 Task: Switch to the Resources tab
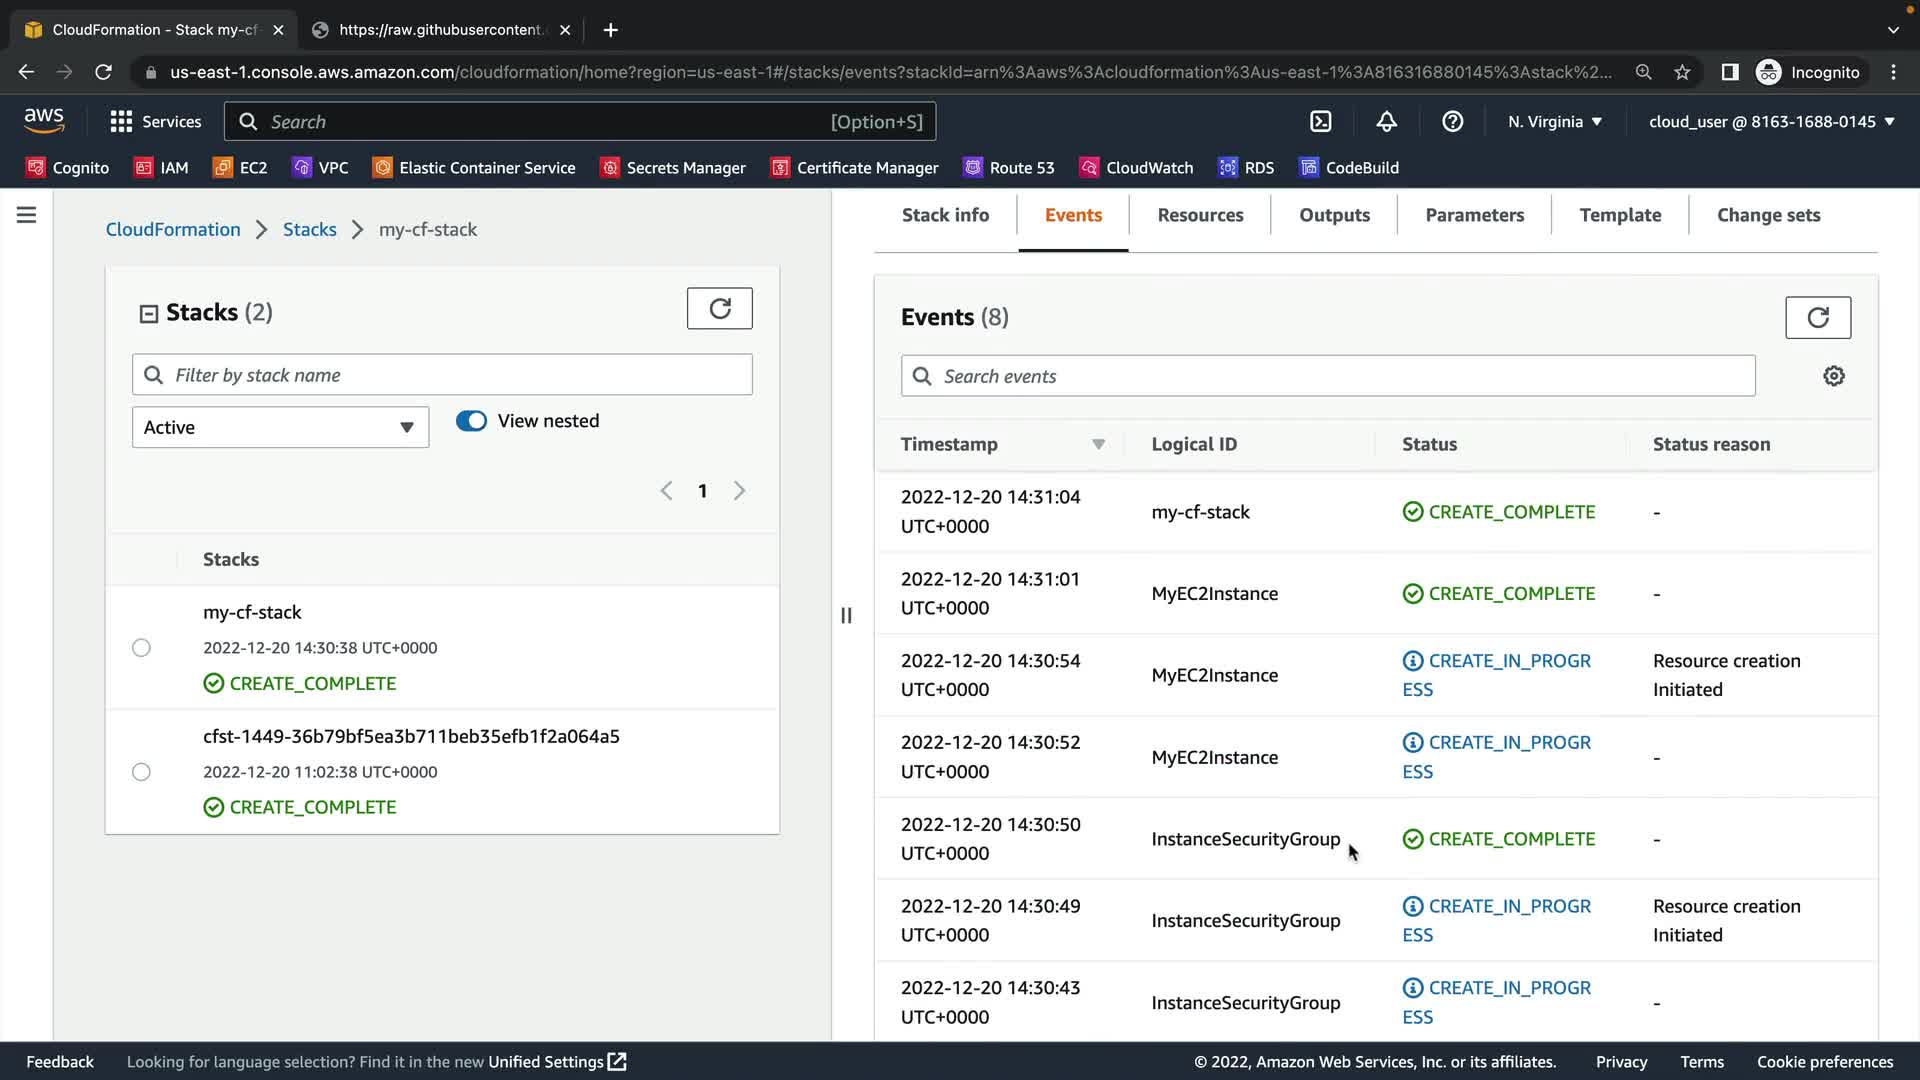pos(1200,215)
